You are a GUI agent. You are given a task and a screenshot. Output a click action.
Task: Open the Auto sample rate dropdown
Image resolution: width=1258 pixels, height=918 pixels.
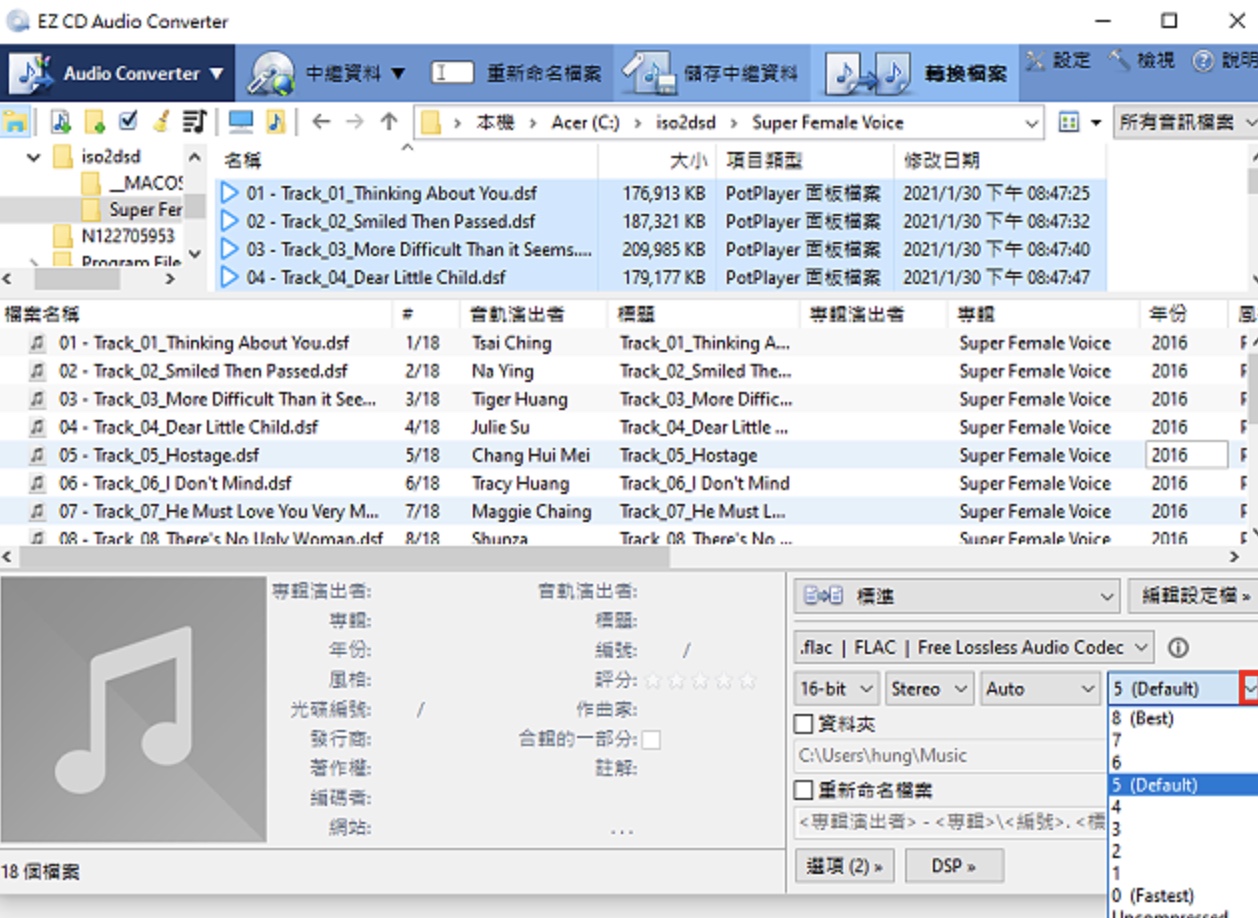tap(1039, 688)
